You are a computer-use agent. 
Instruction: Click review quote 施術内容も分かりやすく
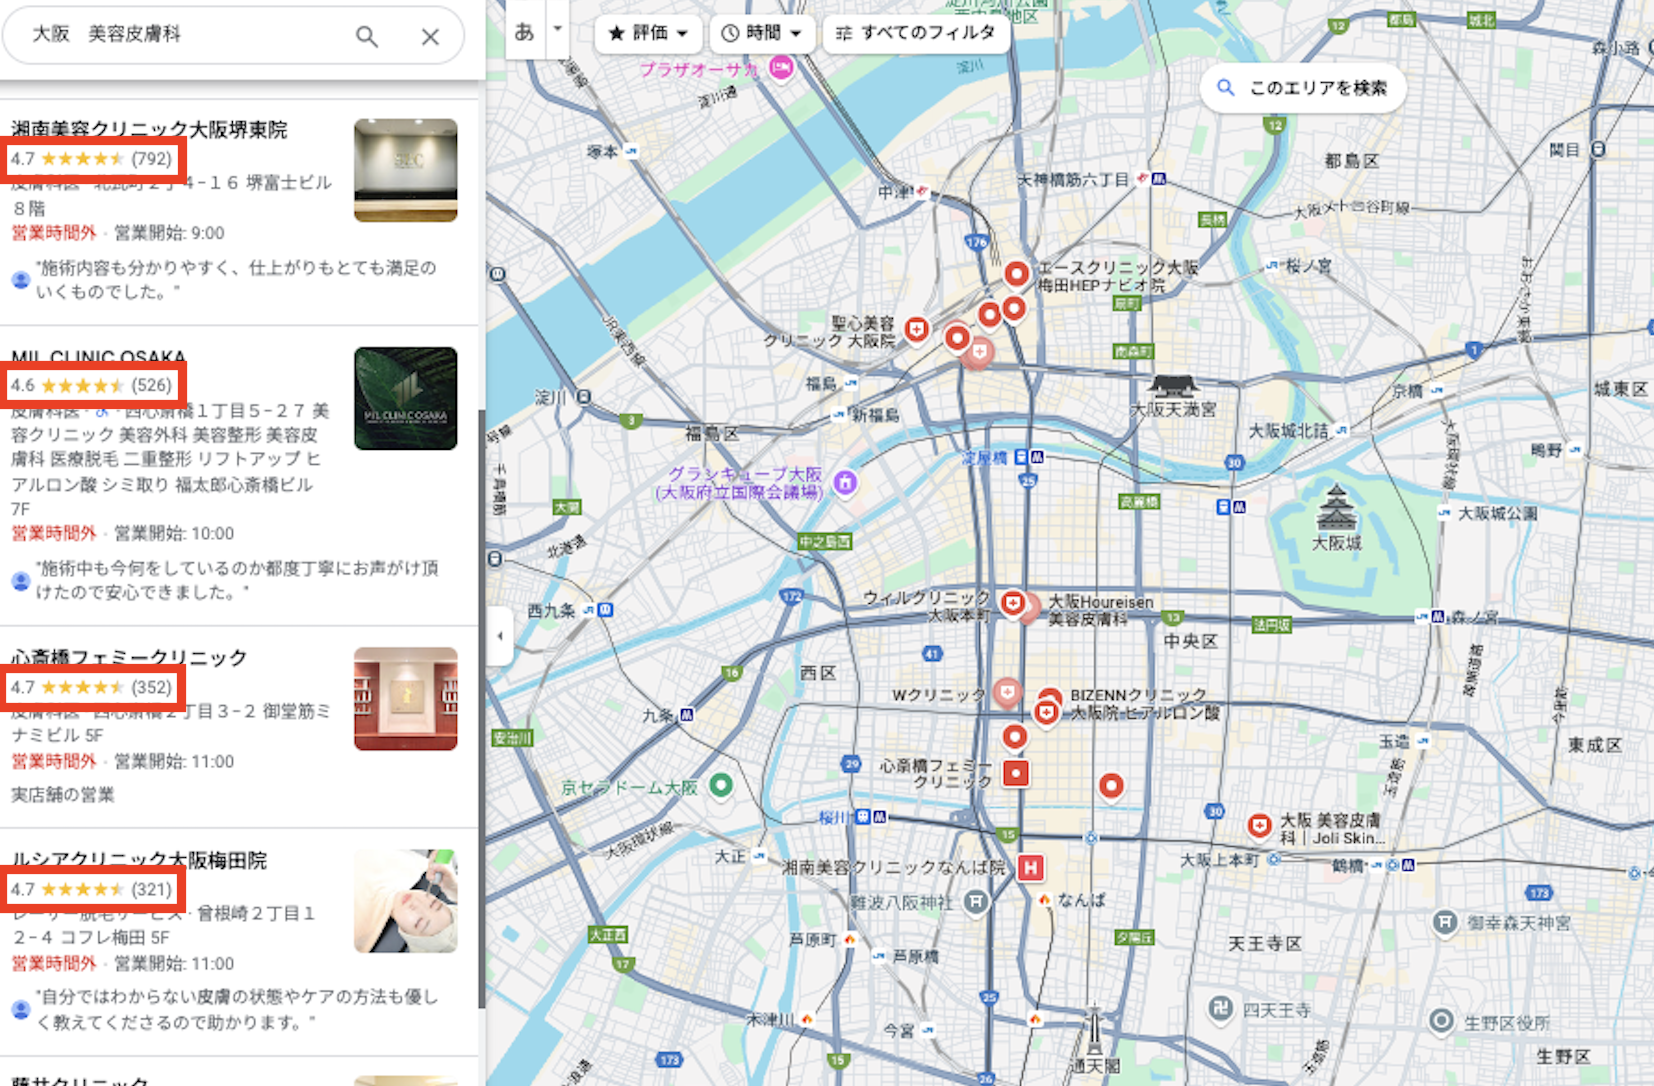(x=236, y=280)
